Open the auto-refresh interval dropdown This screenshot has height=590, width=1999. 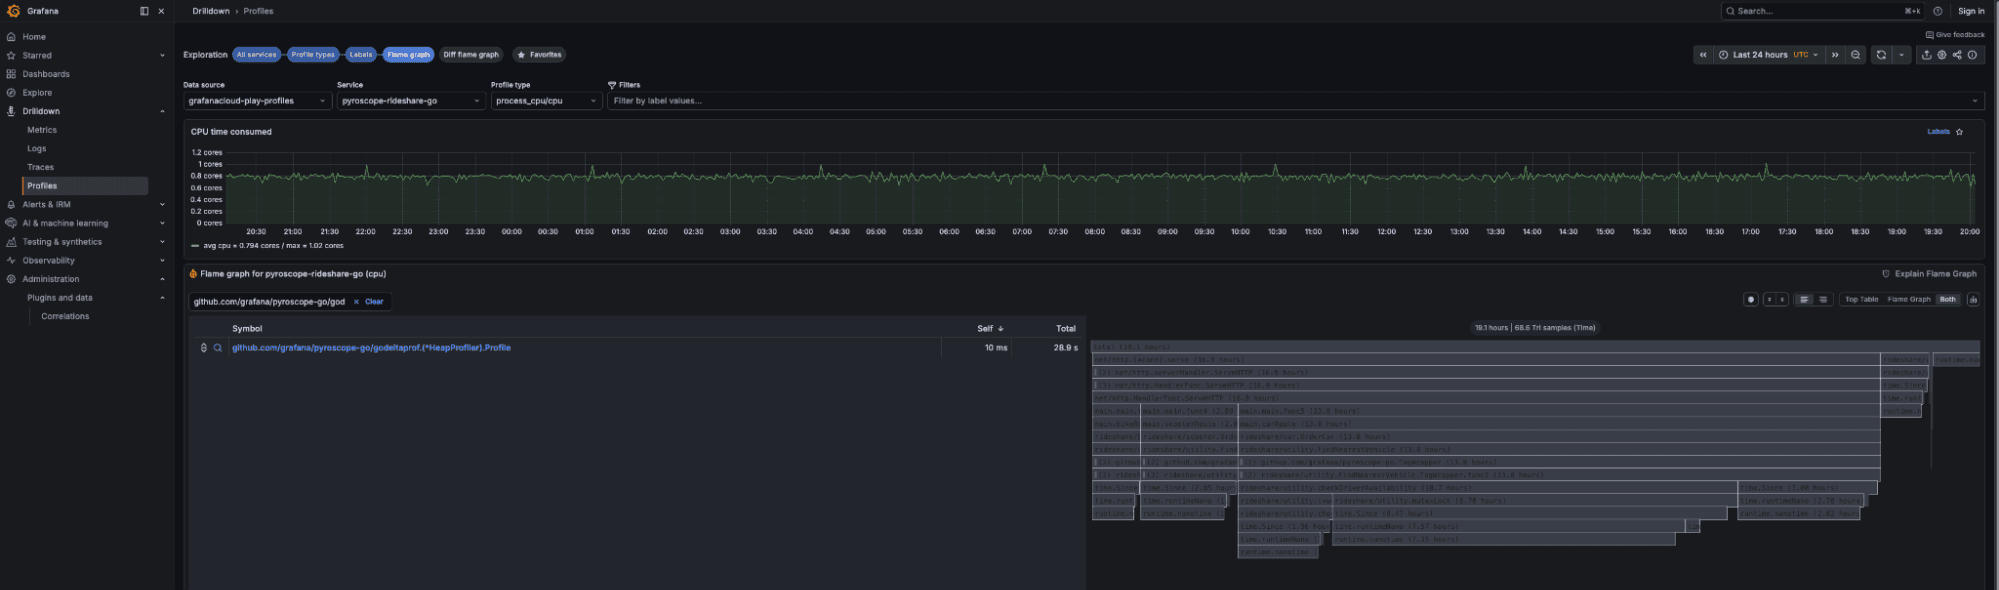(1902, 55)
